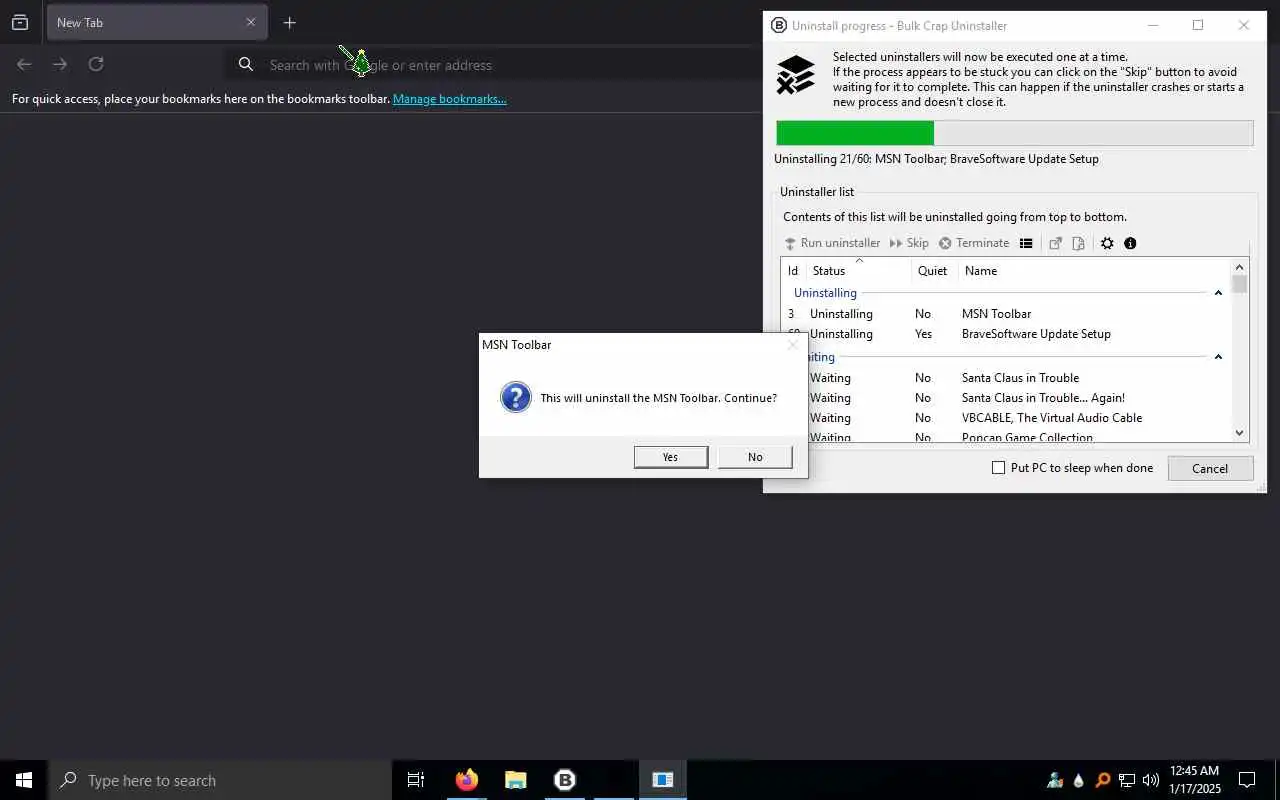1280x800 pixels.
Task: Go back with the browser back arrow
Action: click(x=24, y=64)
